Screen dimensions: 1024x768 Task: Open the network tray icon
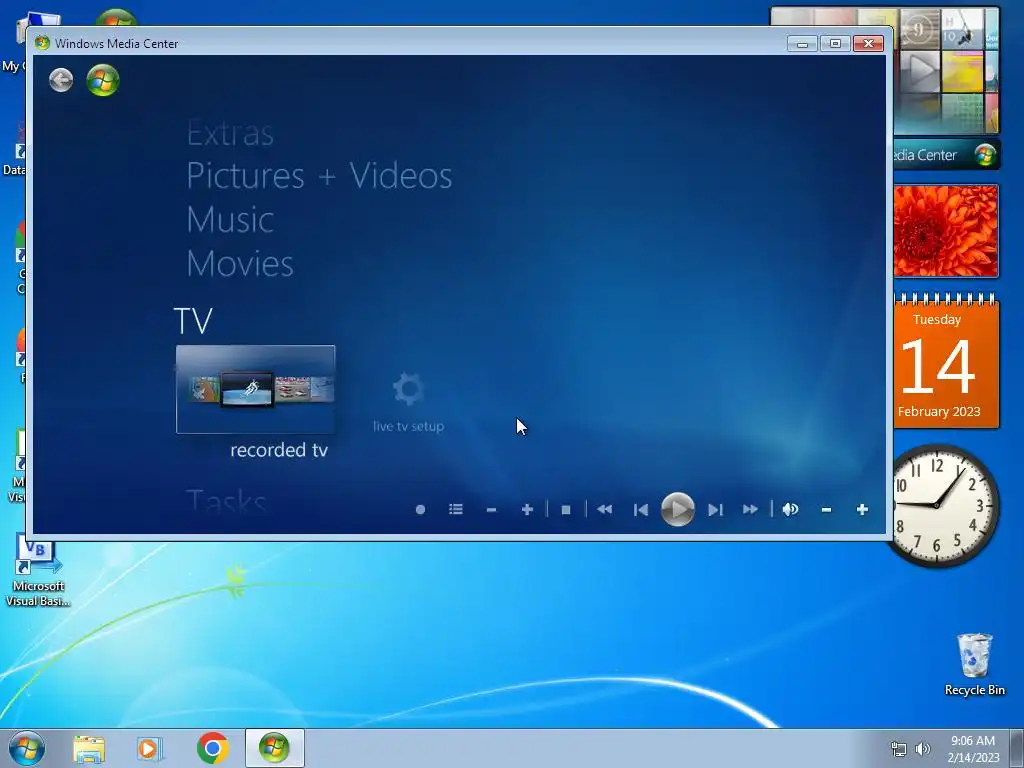[x=899, y=749]
